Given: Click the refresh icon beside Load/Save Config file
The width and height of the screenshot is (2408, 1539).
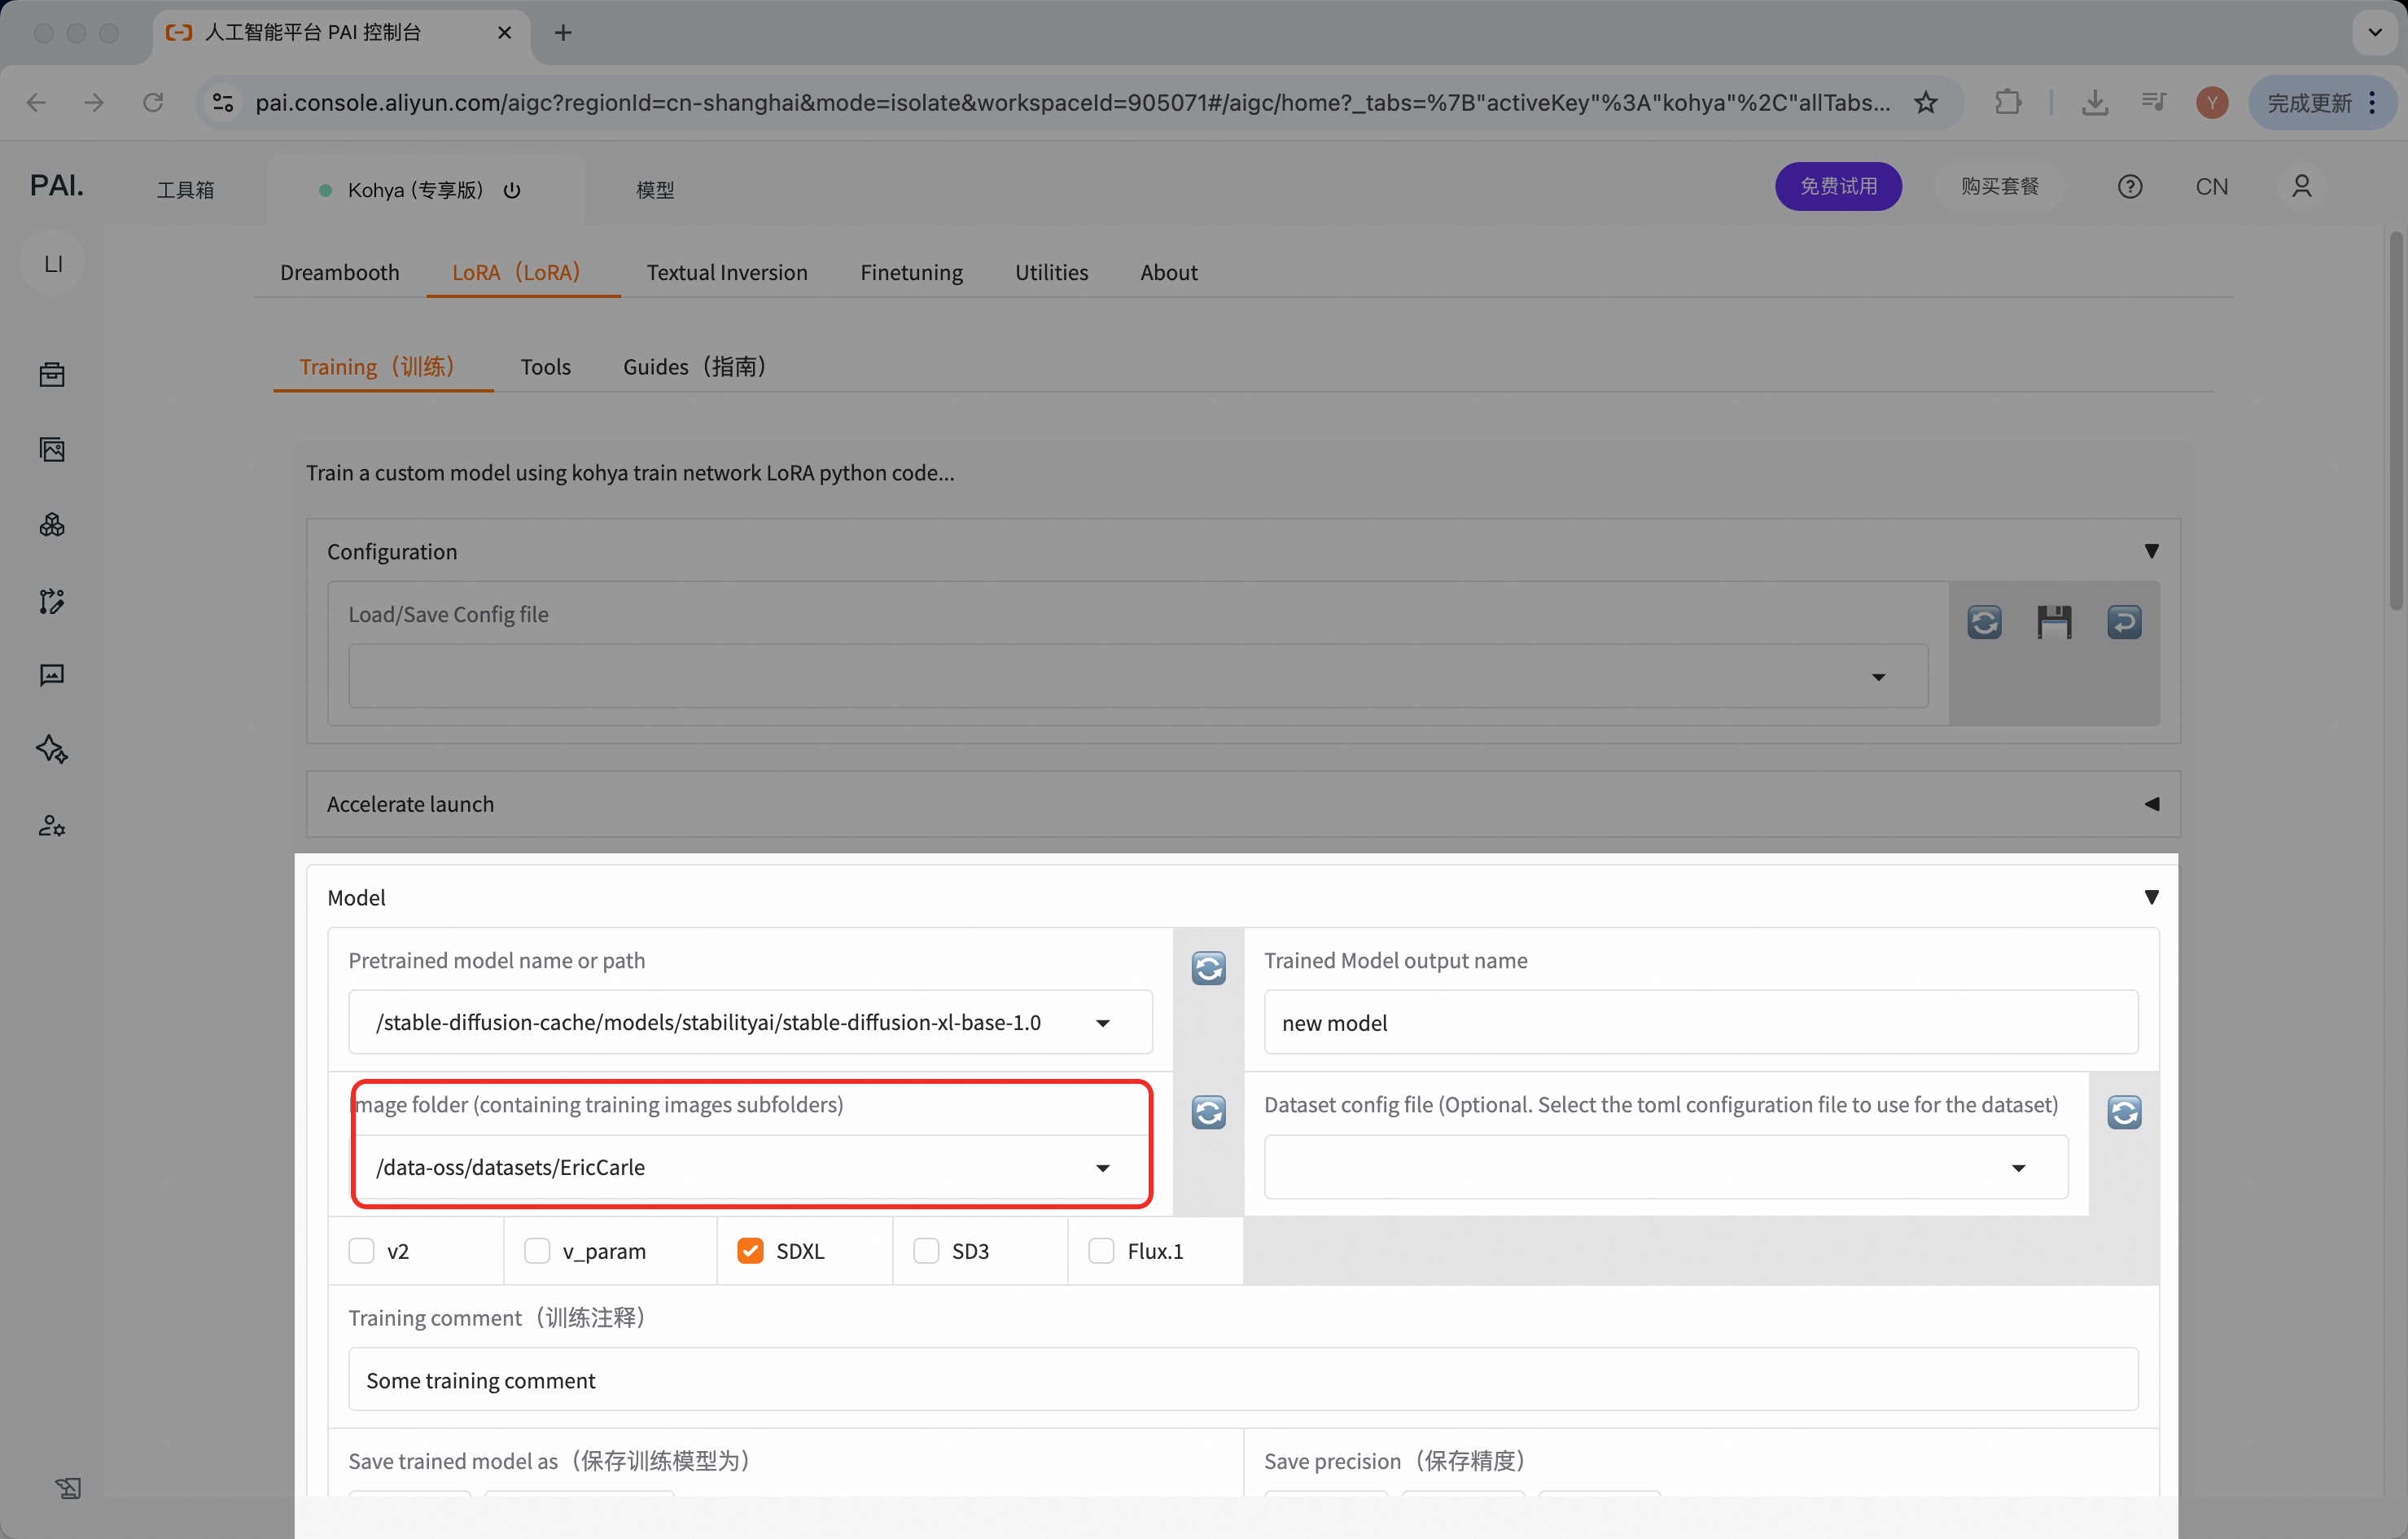Looking at the screenshot, I should click(x=1984, y=622).
